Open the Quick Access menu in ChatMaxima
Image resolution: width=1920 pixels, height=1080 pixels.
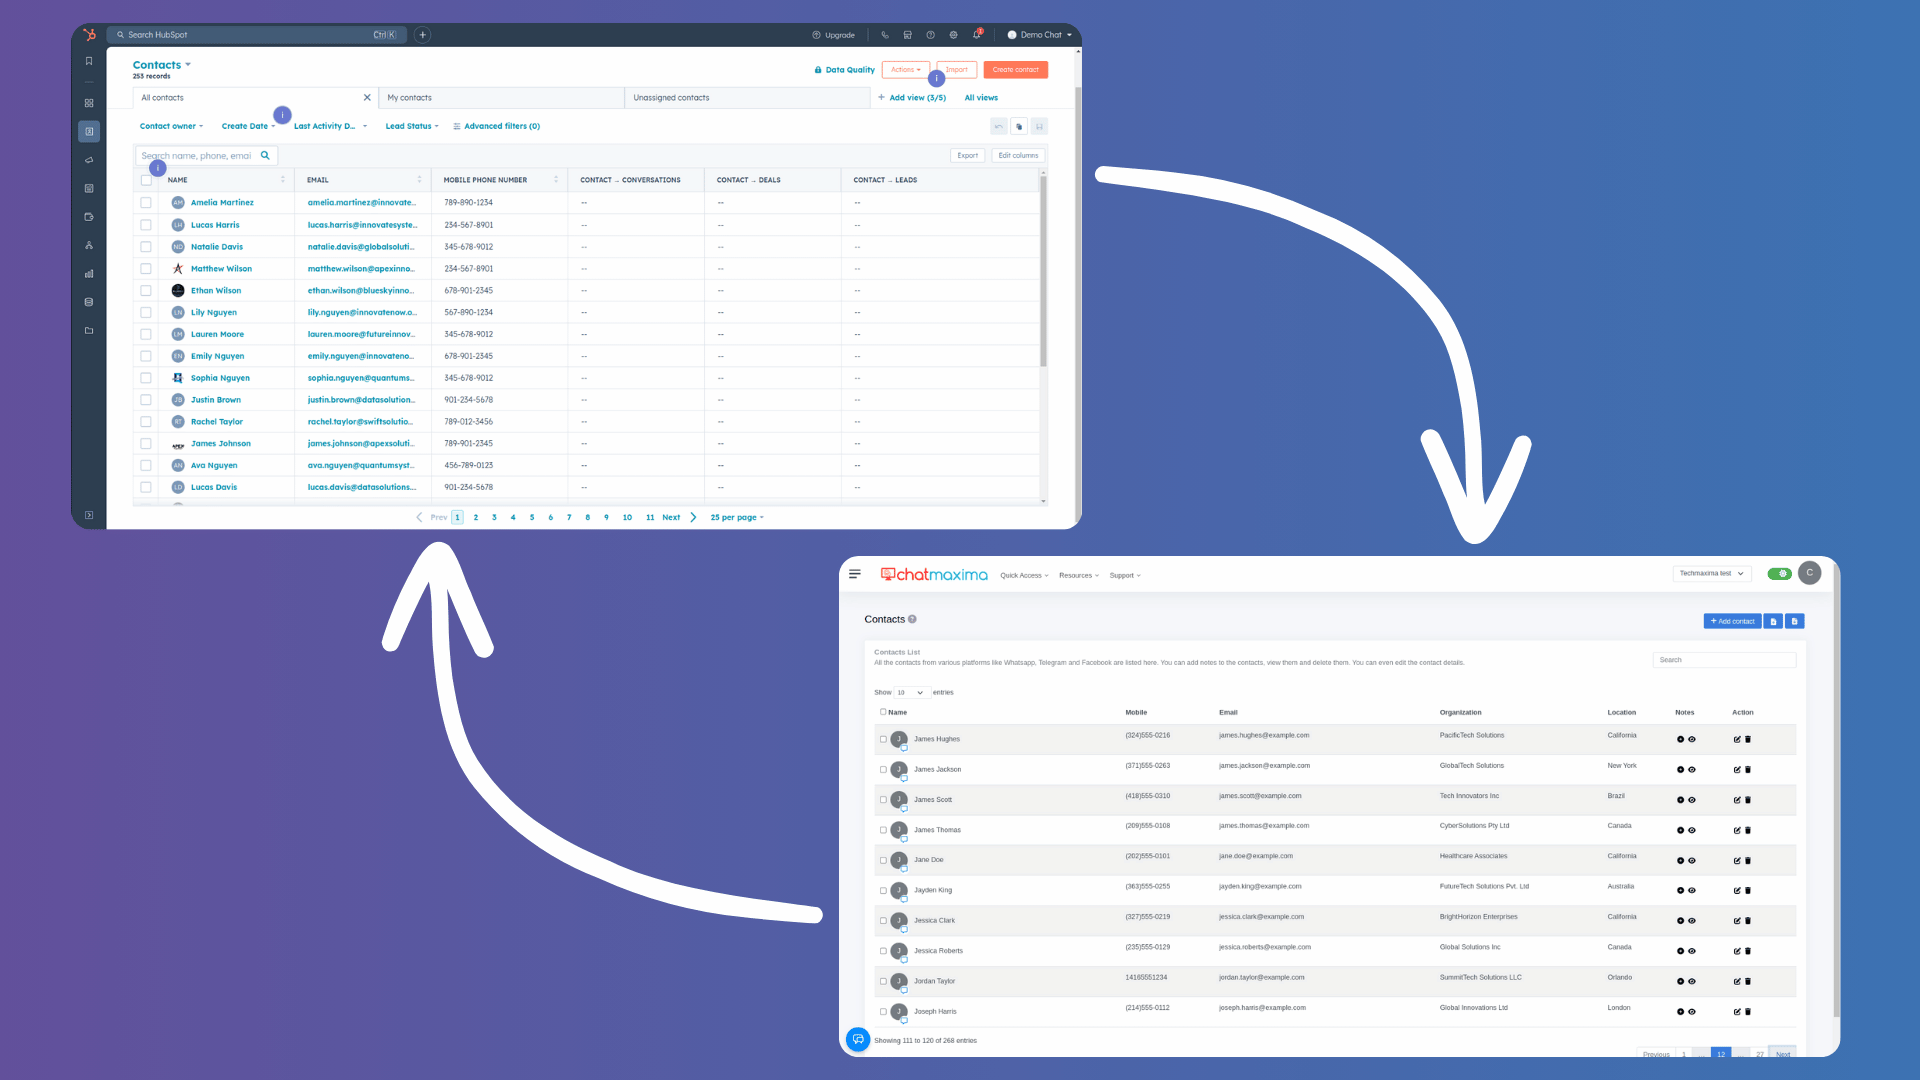point(1023,575)
